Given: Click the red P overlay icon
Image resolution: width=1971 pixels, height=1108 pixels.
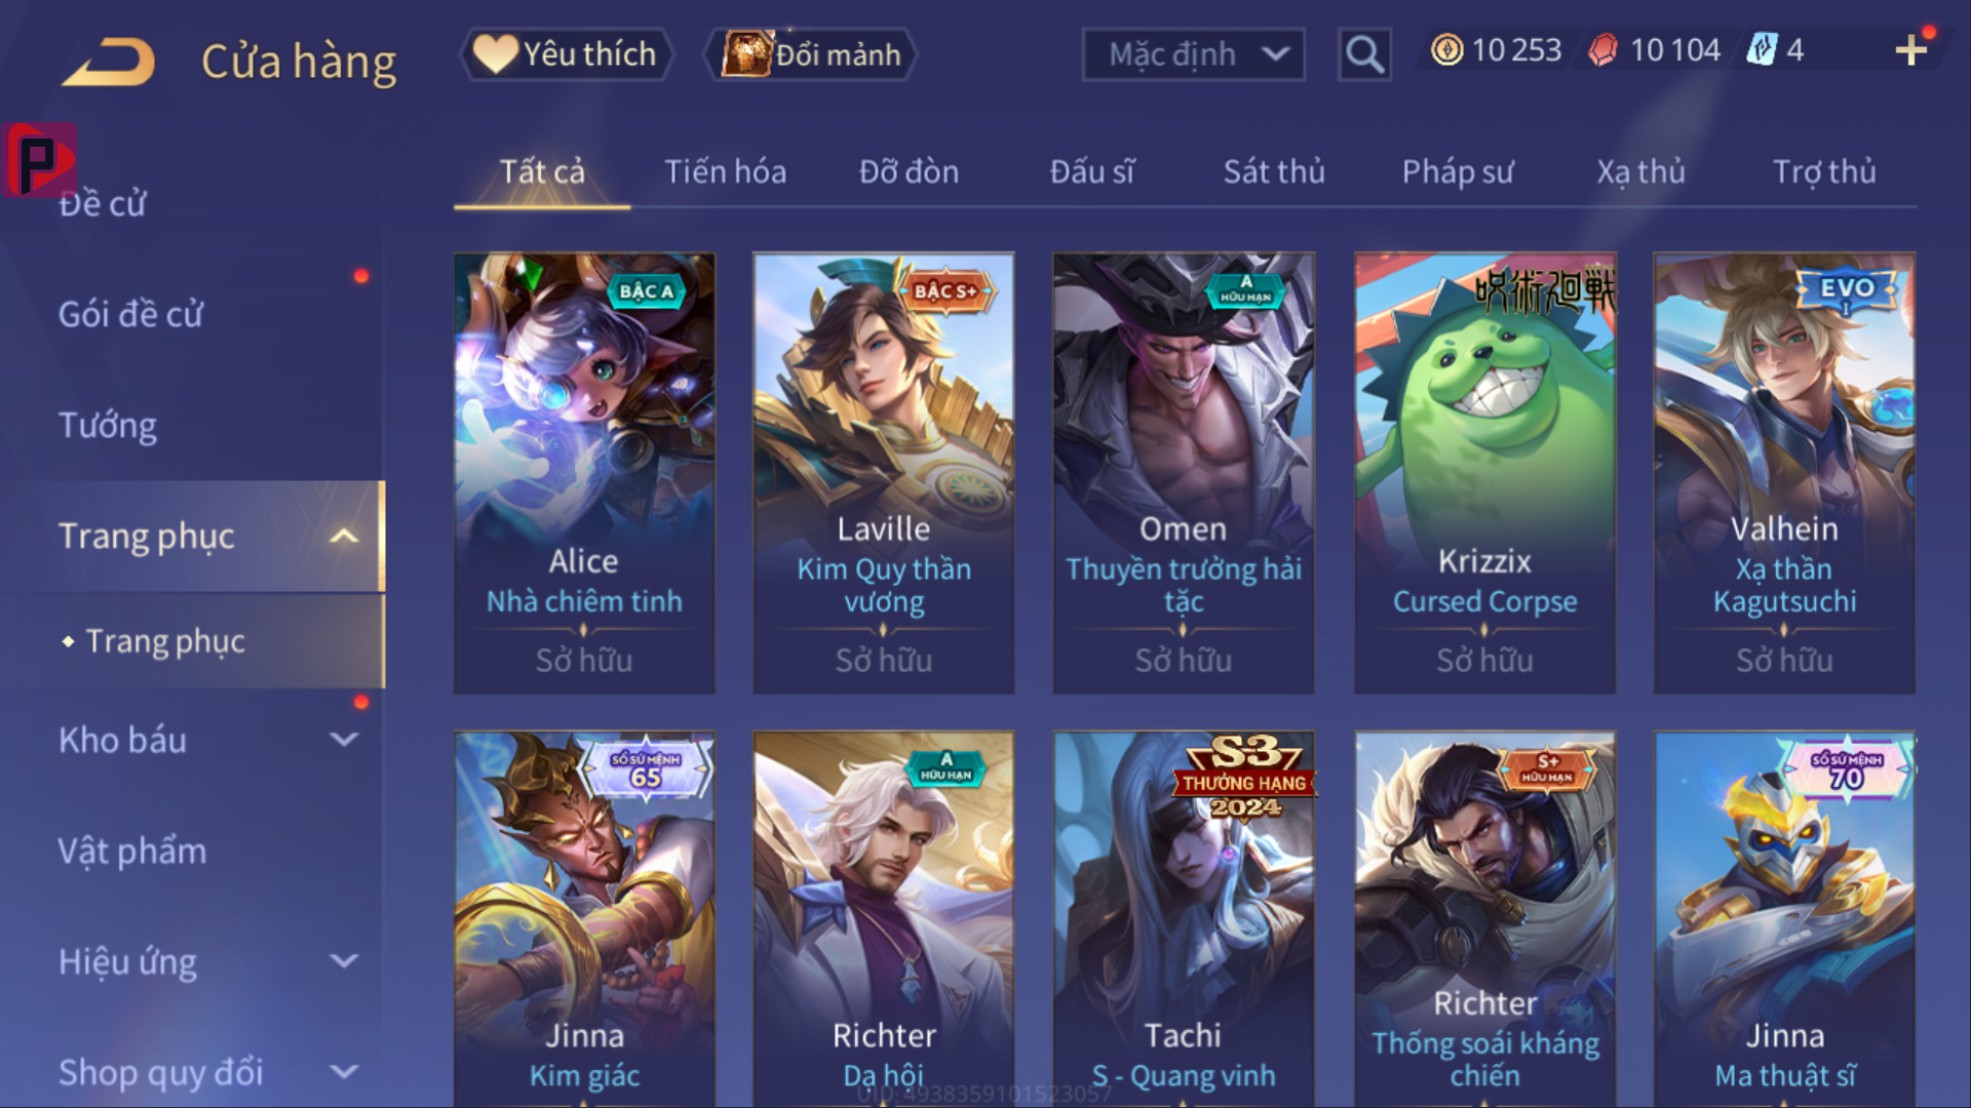Looking at the screenshot, I should point(40,160).
